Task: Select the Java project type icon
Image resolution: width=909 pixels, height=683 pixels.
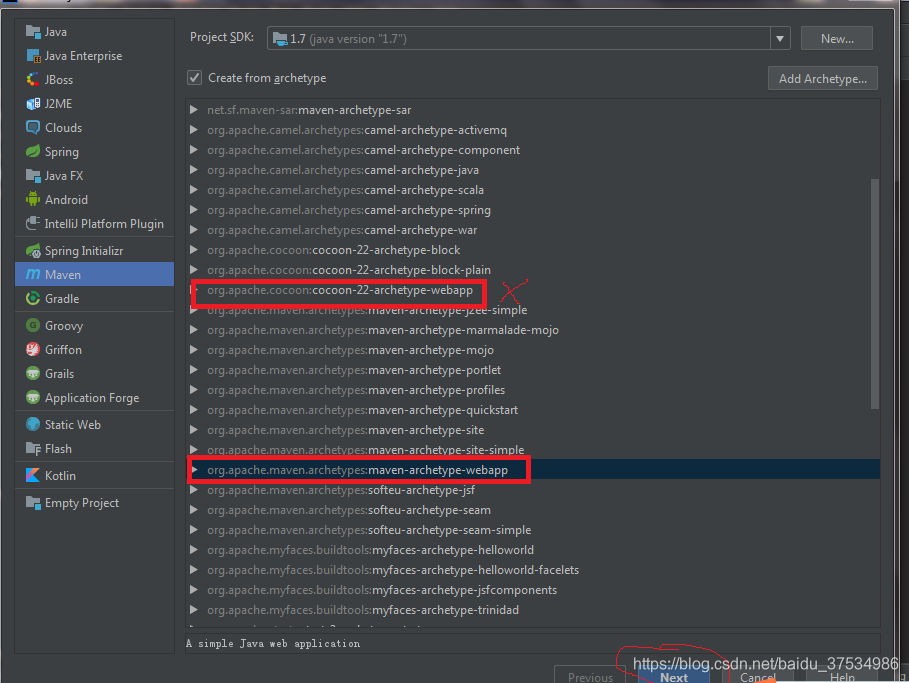Action: 33,31
